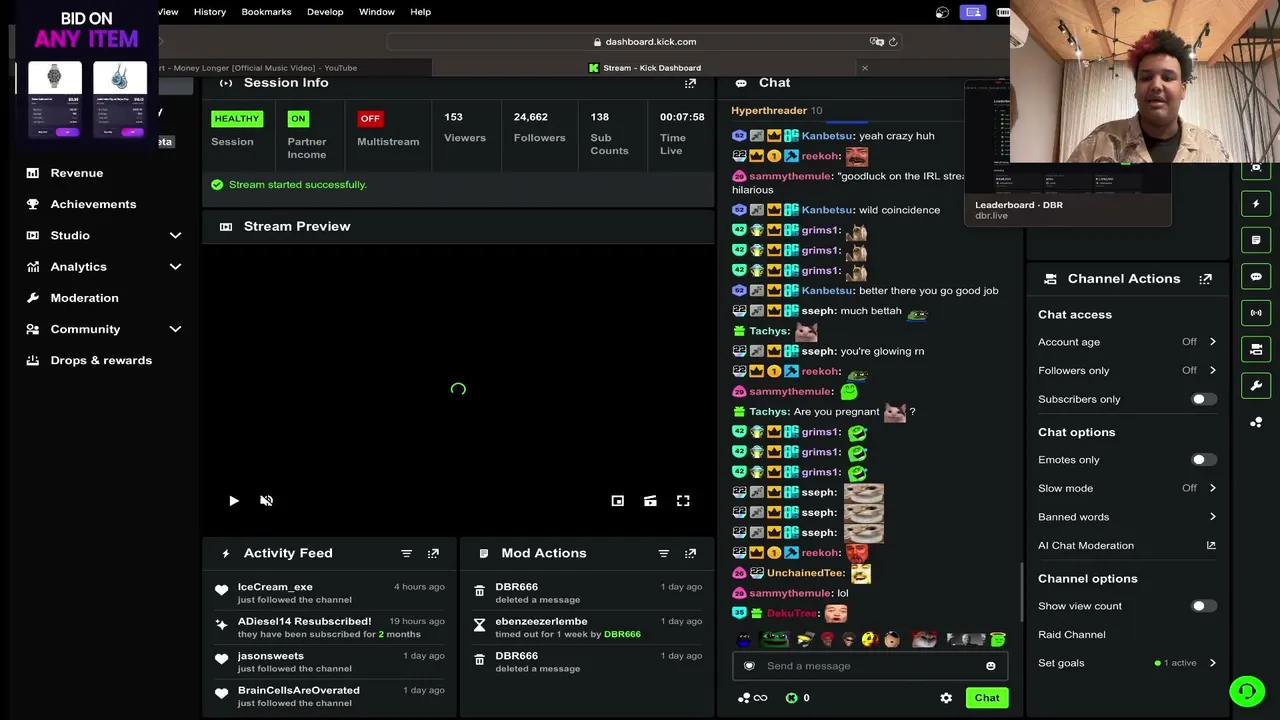Click the lightning bolt icon in right sidebar
The height and width of the screenshot is (720, 1280).
click(x=1256, y=204)
